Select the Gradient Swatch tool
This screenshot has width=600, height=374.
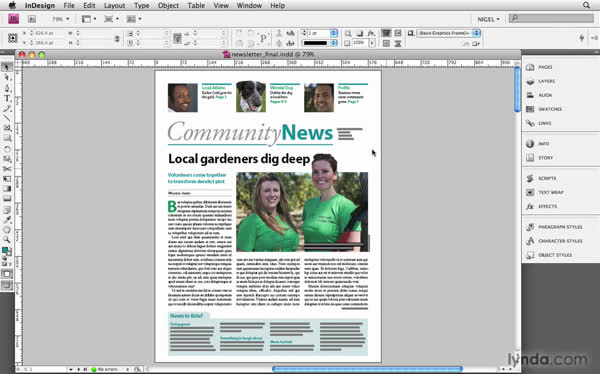point(7,188)
